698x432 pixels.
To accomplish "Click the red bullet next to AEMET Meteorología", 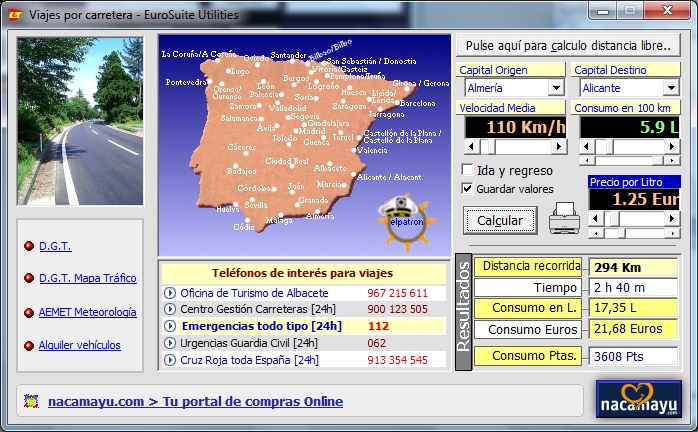I will (x=28, y=312).
